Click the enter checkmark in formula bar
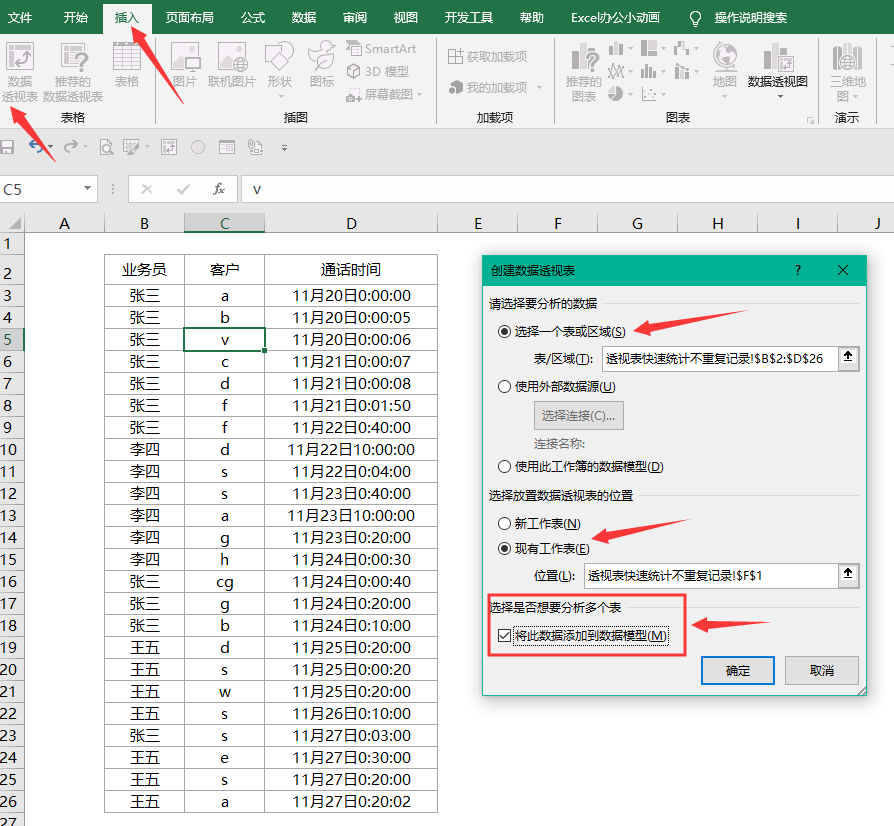894x826 pixels. 183,189
